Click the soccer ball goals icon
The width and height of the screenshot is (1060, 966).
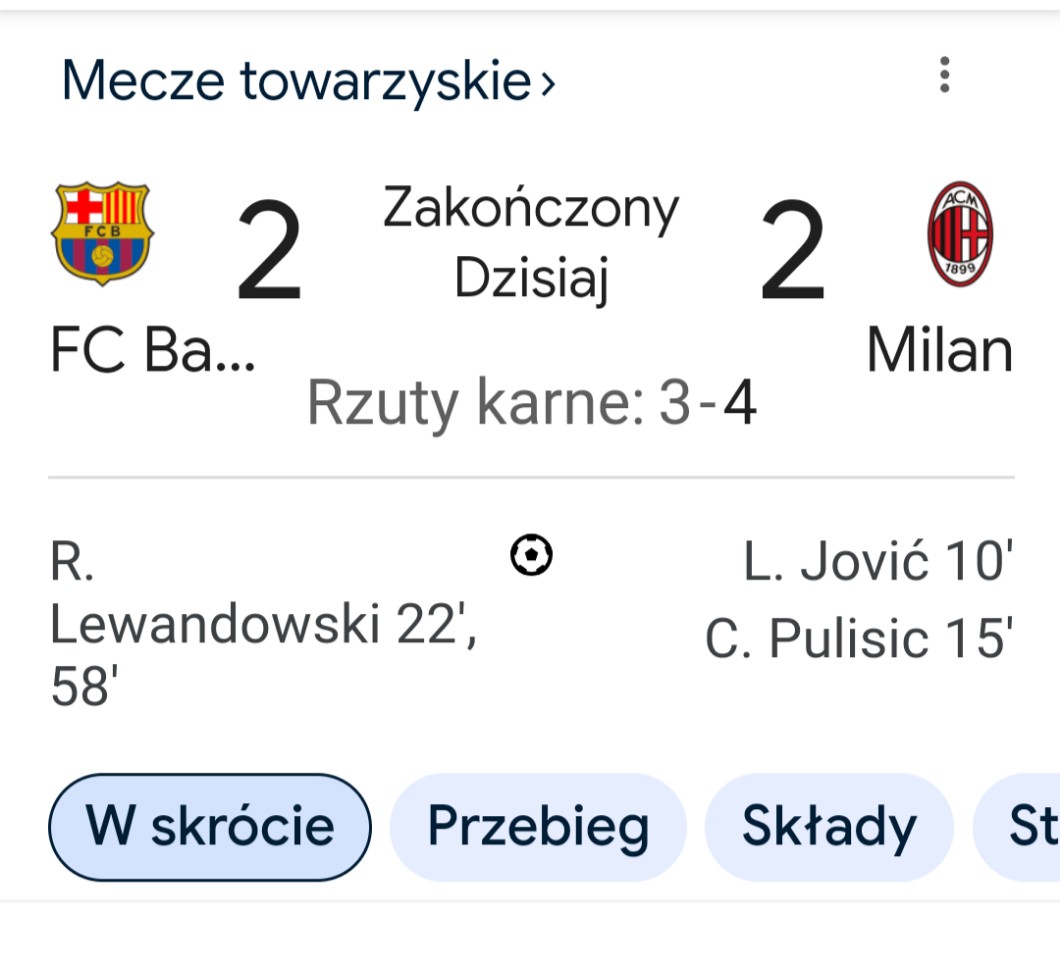(531, 556)
